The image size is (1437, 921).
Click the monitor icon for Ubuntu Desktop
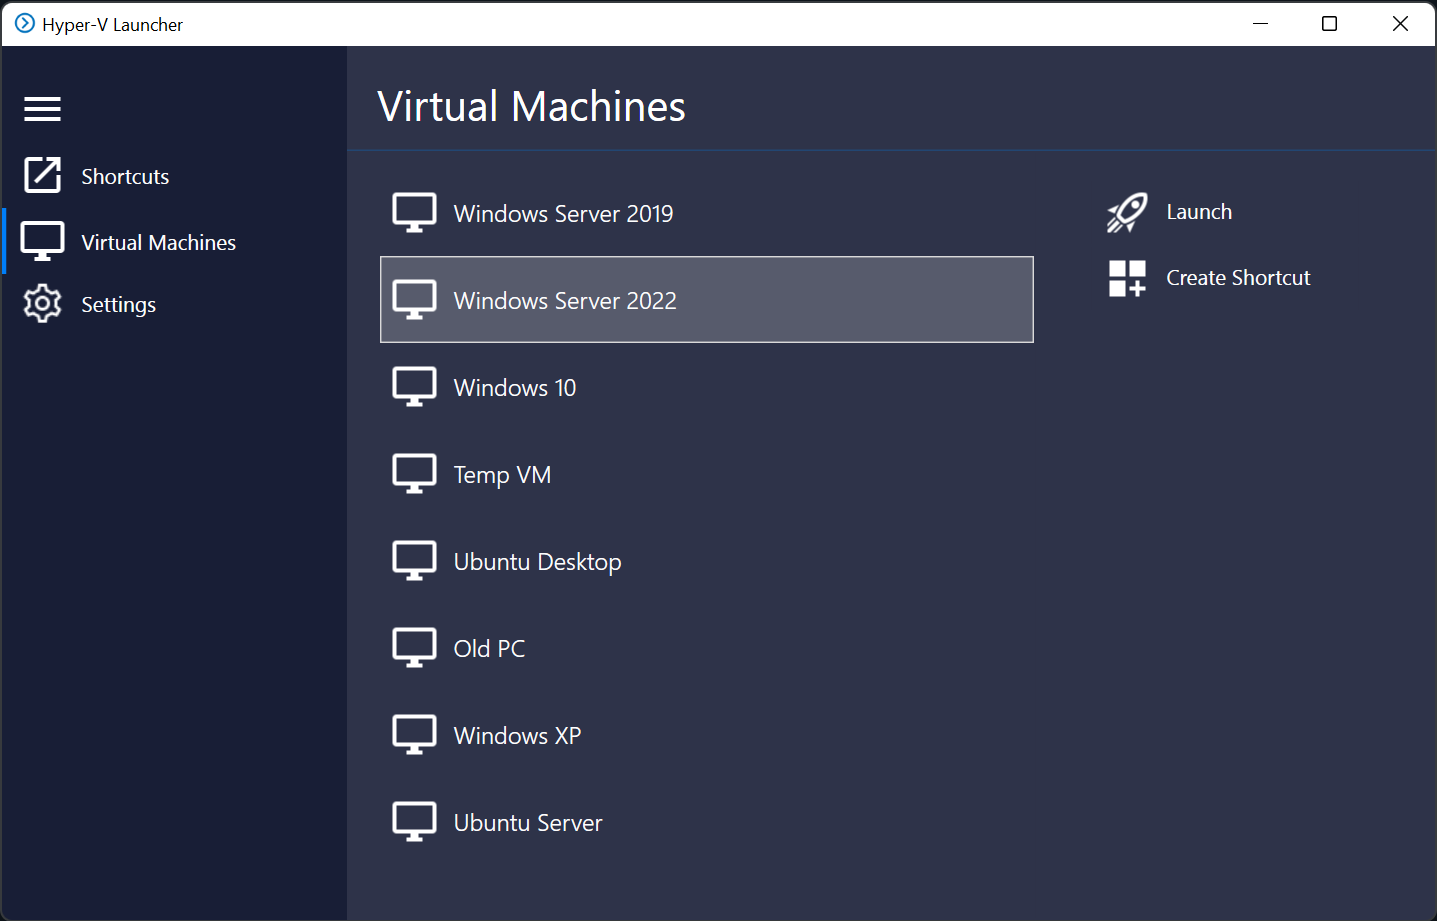tap(414, 561)
